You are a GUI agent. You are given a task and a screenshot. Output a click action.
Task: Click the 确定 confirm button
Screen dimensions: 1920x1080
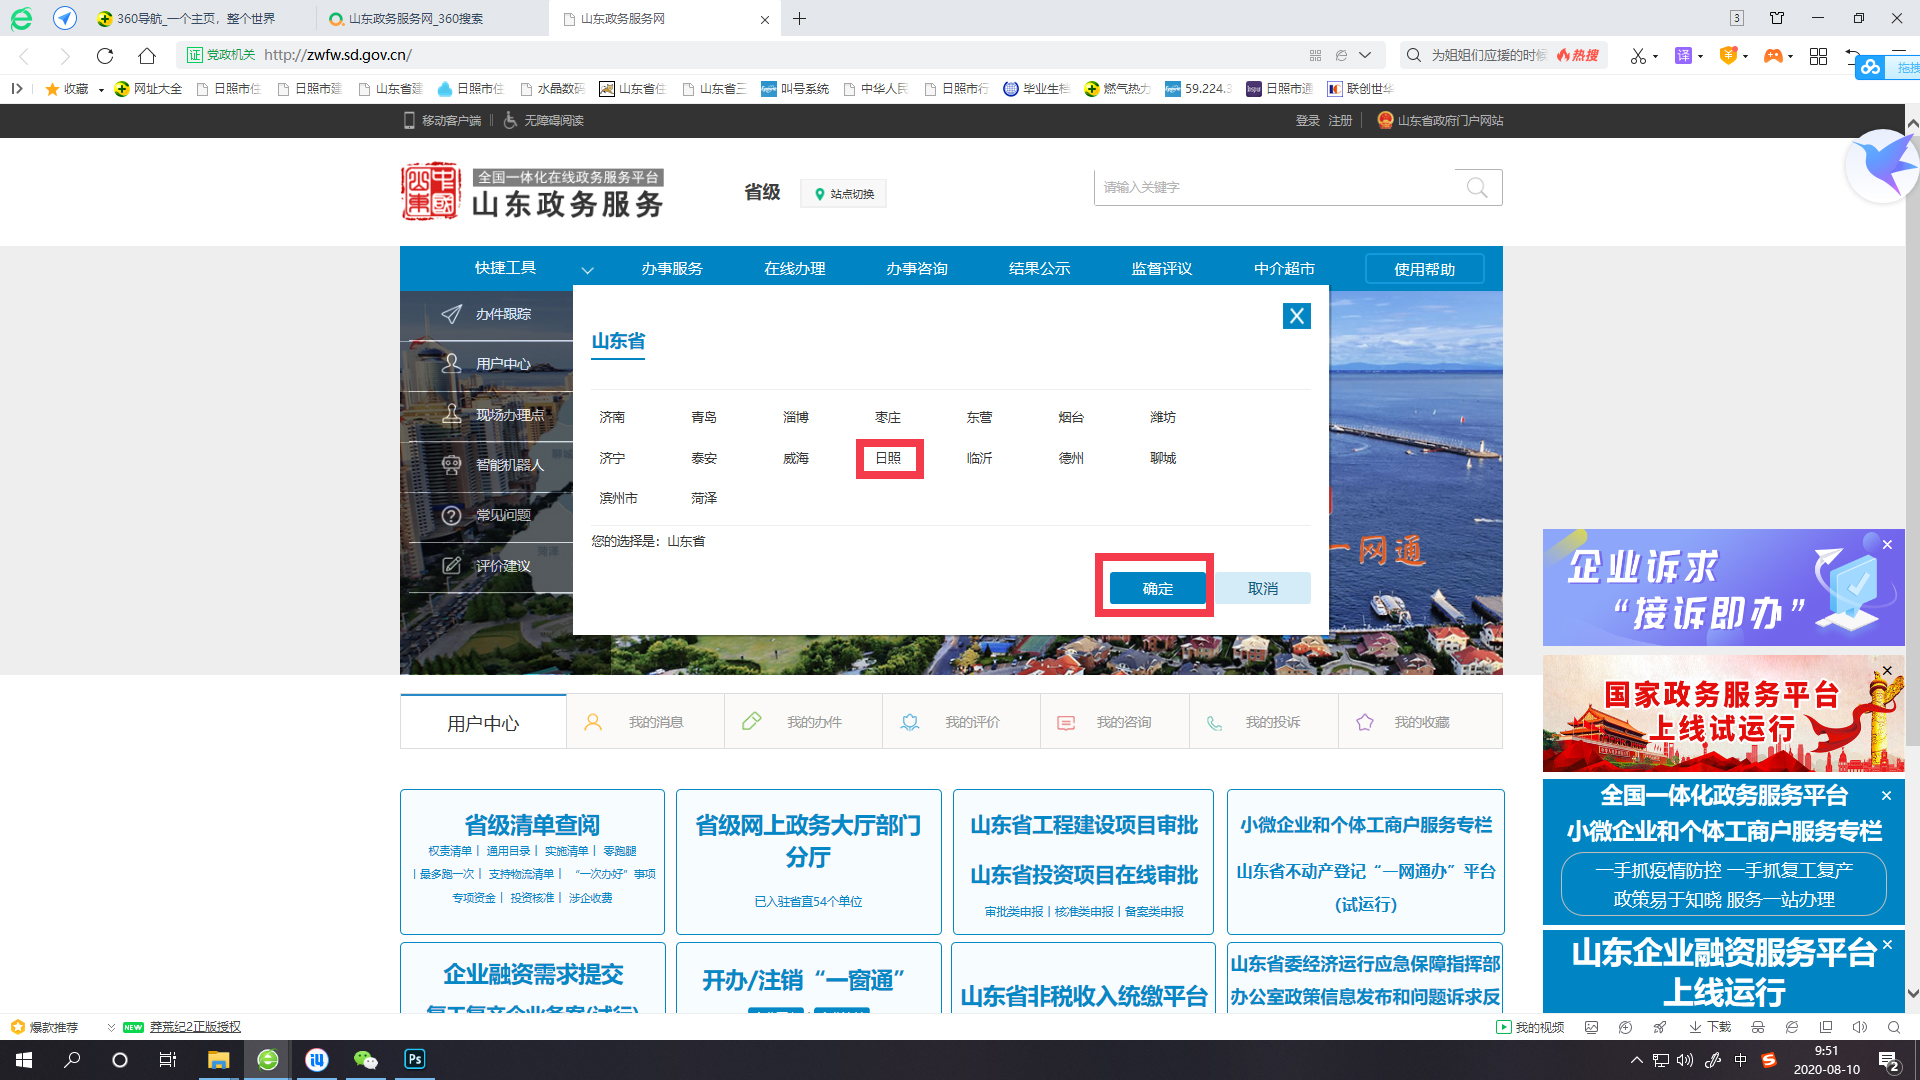tap(1155, 588)
